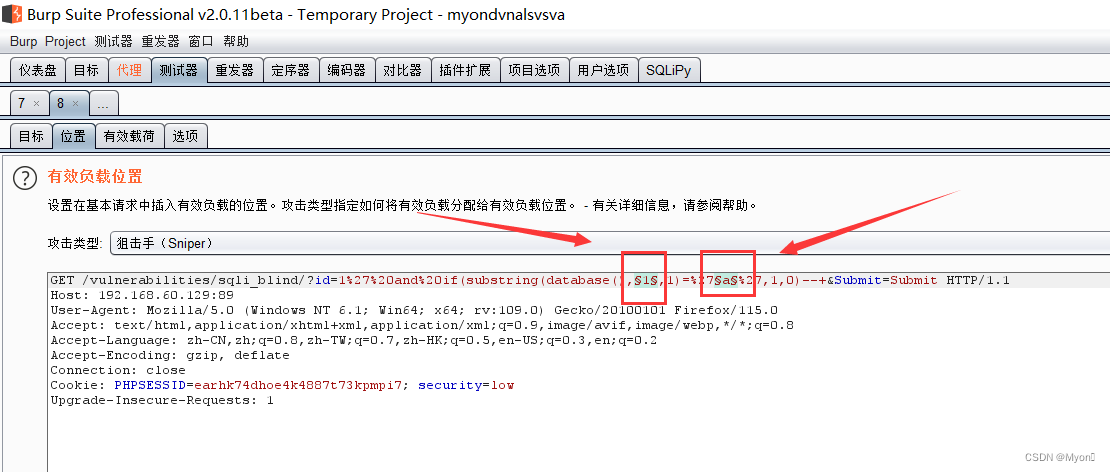
Task: Open the 攻击类型 Sniper dropdown
Action: click(609, 243)
